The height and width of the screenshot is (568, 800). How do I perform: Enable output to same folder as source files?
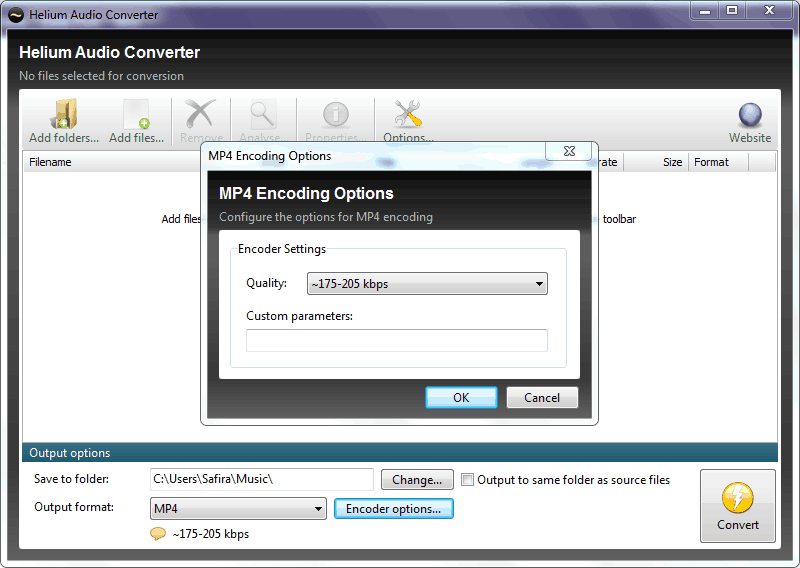click(x=467, y=480)
